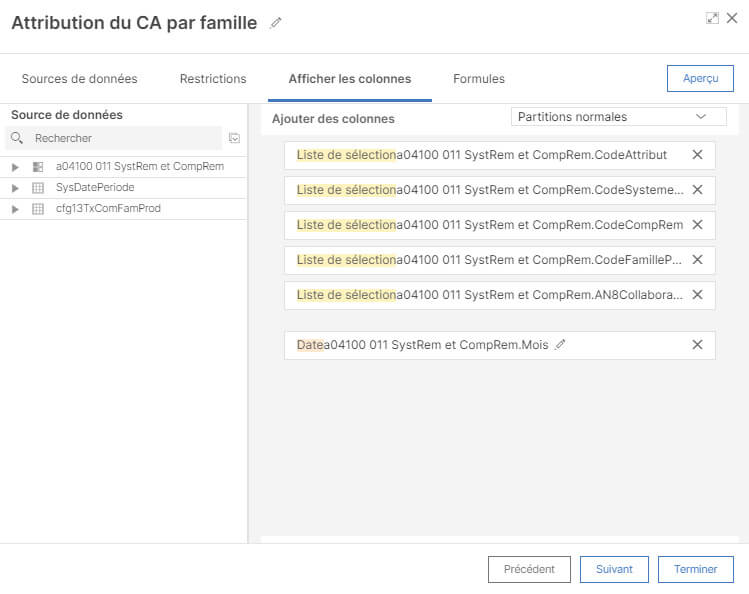Go to the Formules tab
Viewport: 749px width, 594px height.
[479, 79]
